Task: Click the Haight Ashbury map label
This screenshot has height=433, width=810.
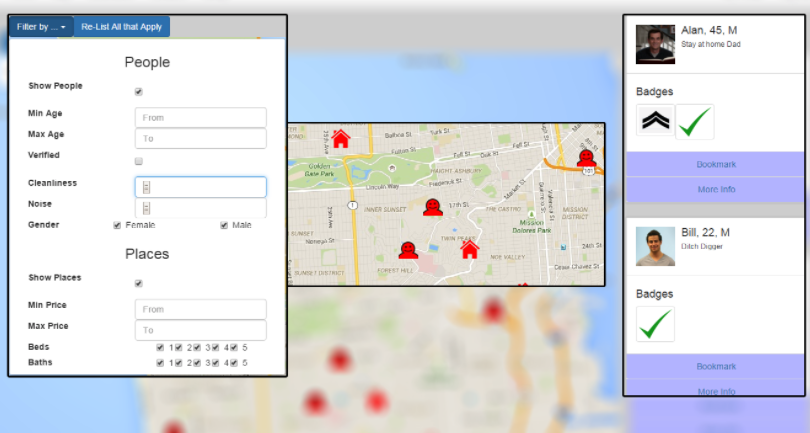Action: [456, 171]
